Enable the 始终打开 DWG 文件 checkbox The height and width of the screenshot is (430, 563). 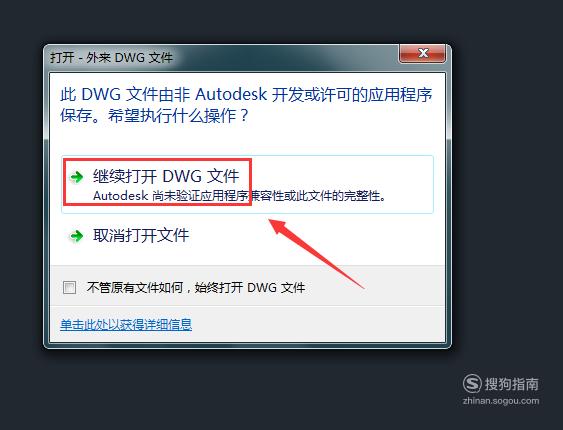(x=69, y=288)
